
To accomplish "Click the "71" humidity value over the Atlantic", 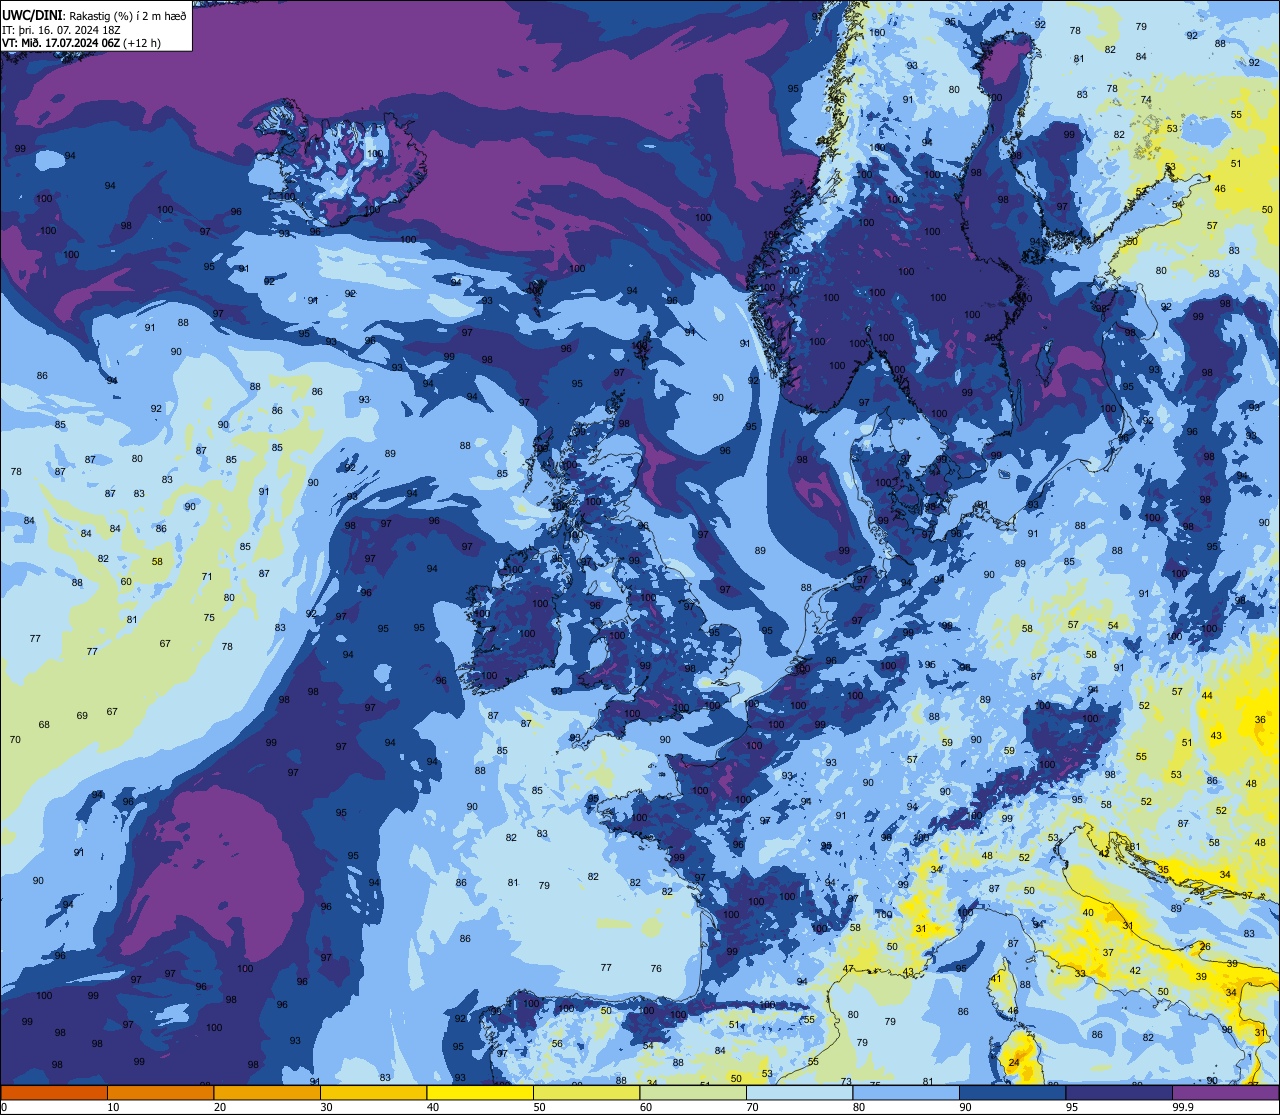I will [207, 577].
